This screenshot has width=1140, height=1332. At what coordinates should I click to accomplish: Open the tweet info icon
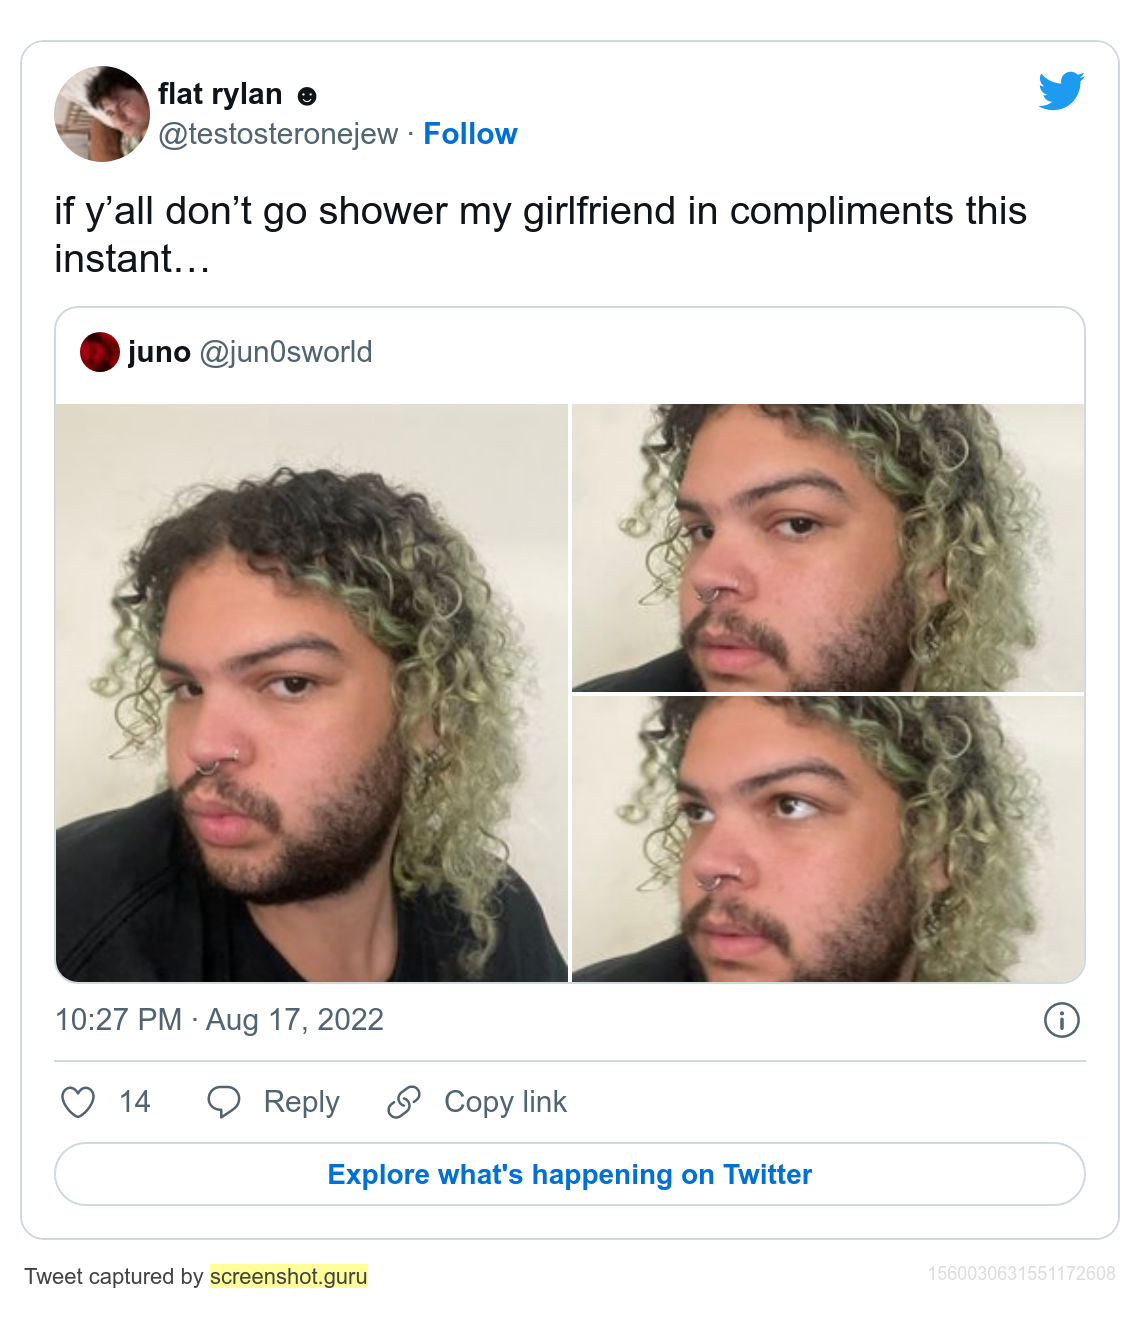coord(1061,1020)
